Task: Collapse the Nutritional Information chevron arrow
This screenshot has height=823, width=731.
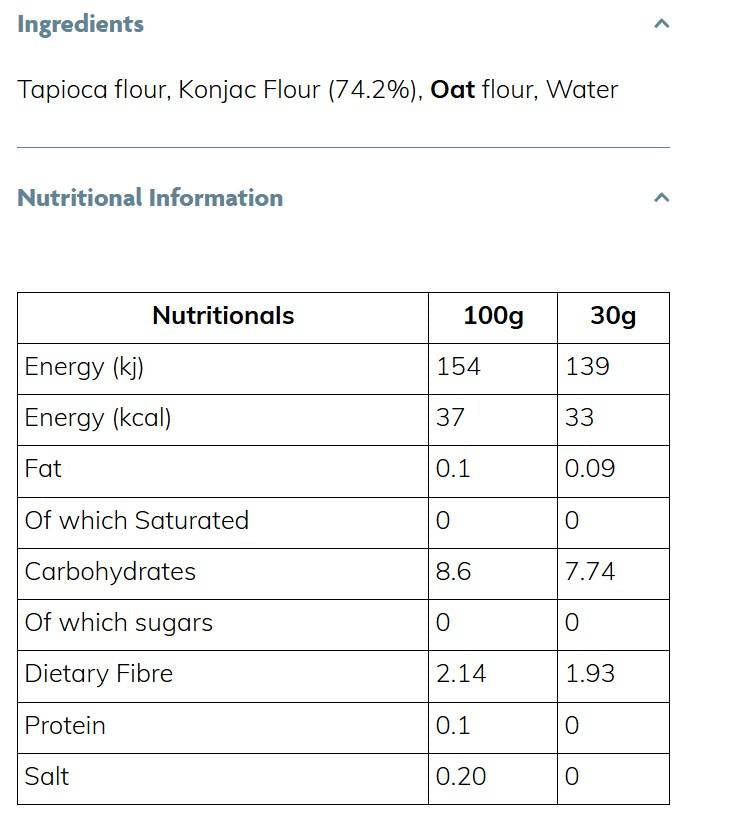Action: (661, 198)
